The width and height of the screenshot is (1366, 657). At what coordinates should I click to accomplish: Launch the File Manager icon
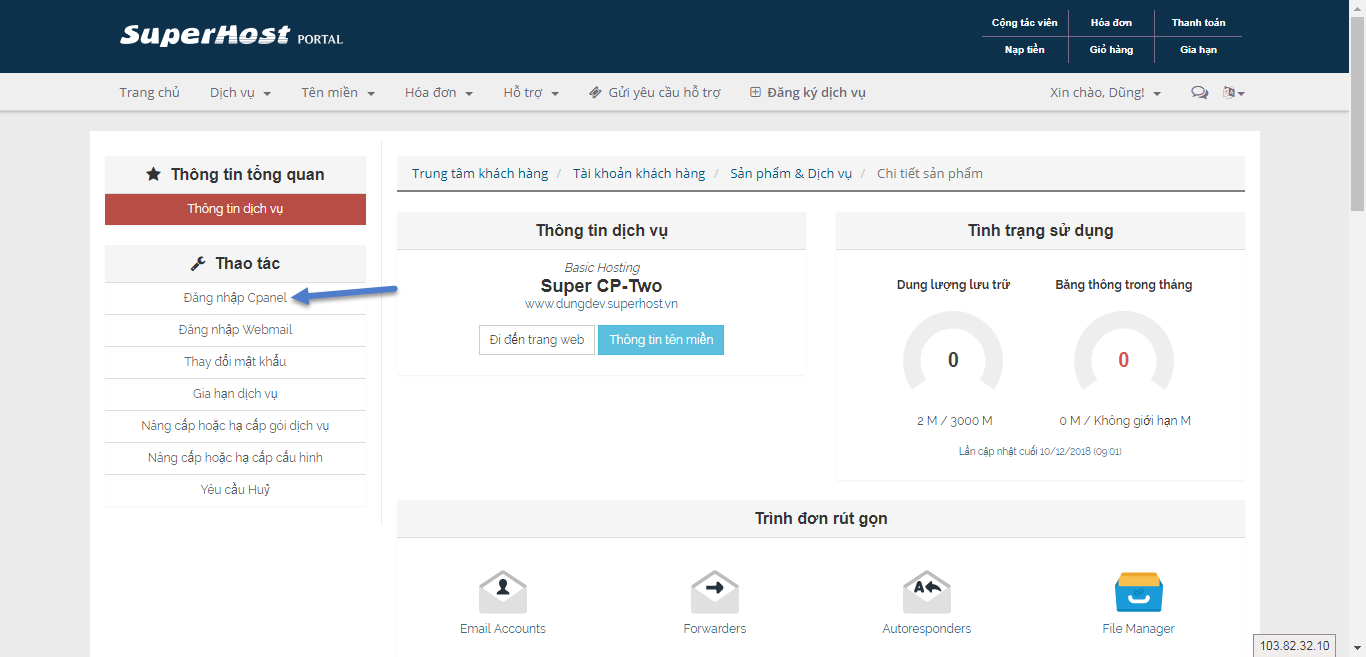pyautogui.click(x=1138, y=592)
